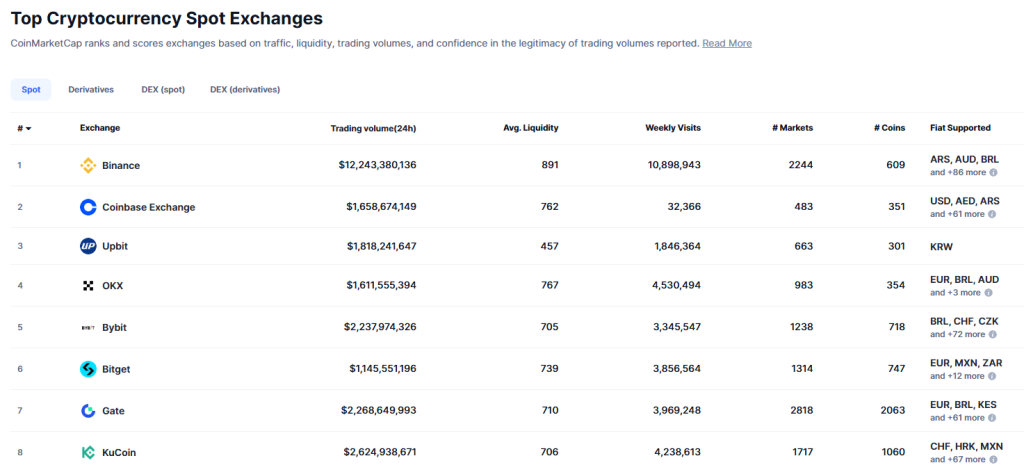Screen dimensions: 1024x472
Task: Click the Bybit logo icon
Action: click(88, 327)
